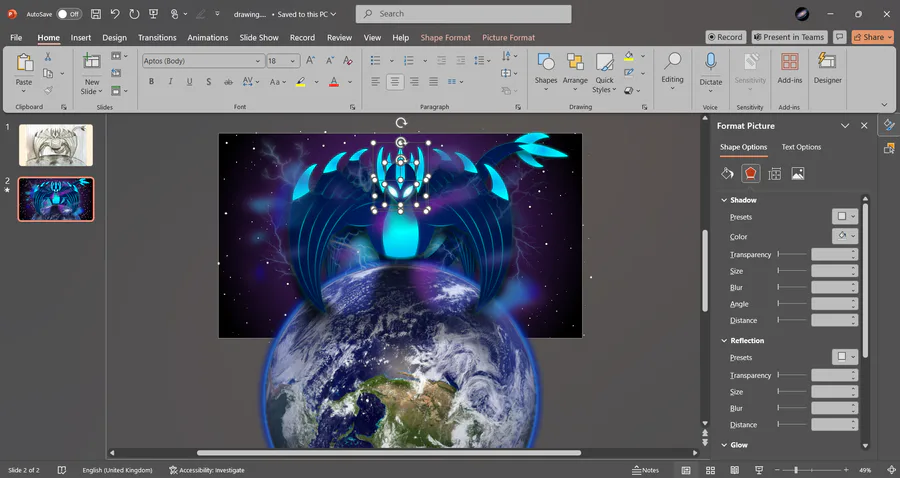Click the Record button

726,37
